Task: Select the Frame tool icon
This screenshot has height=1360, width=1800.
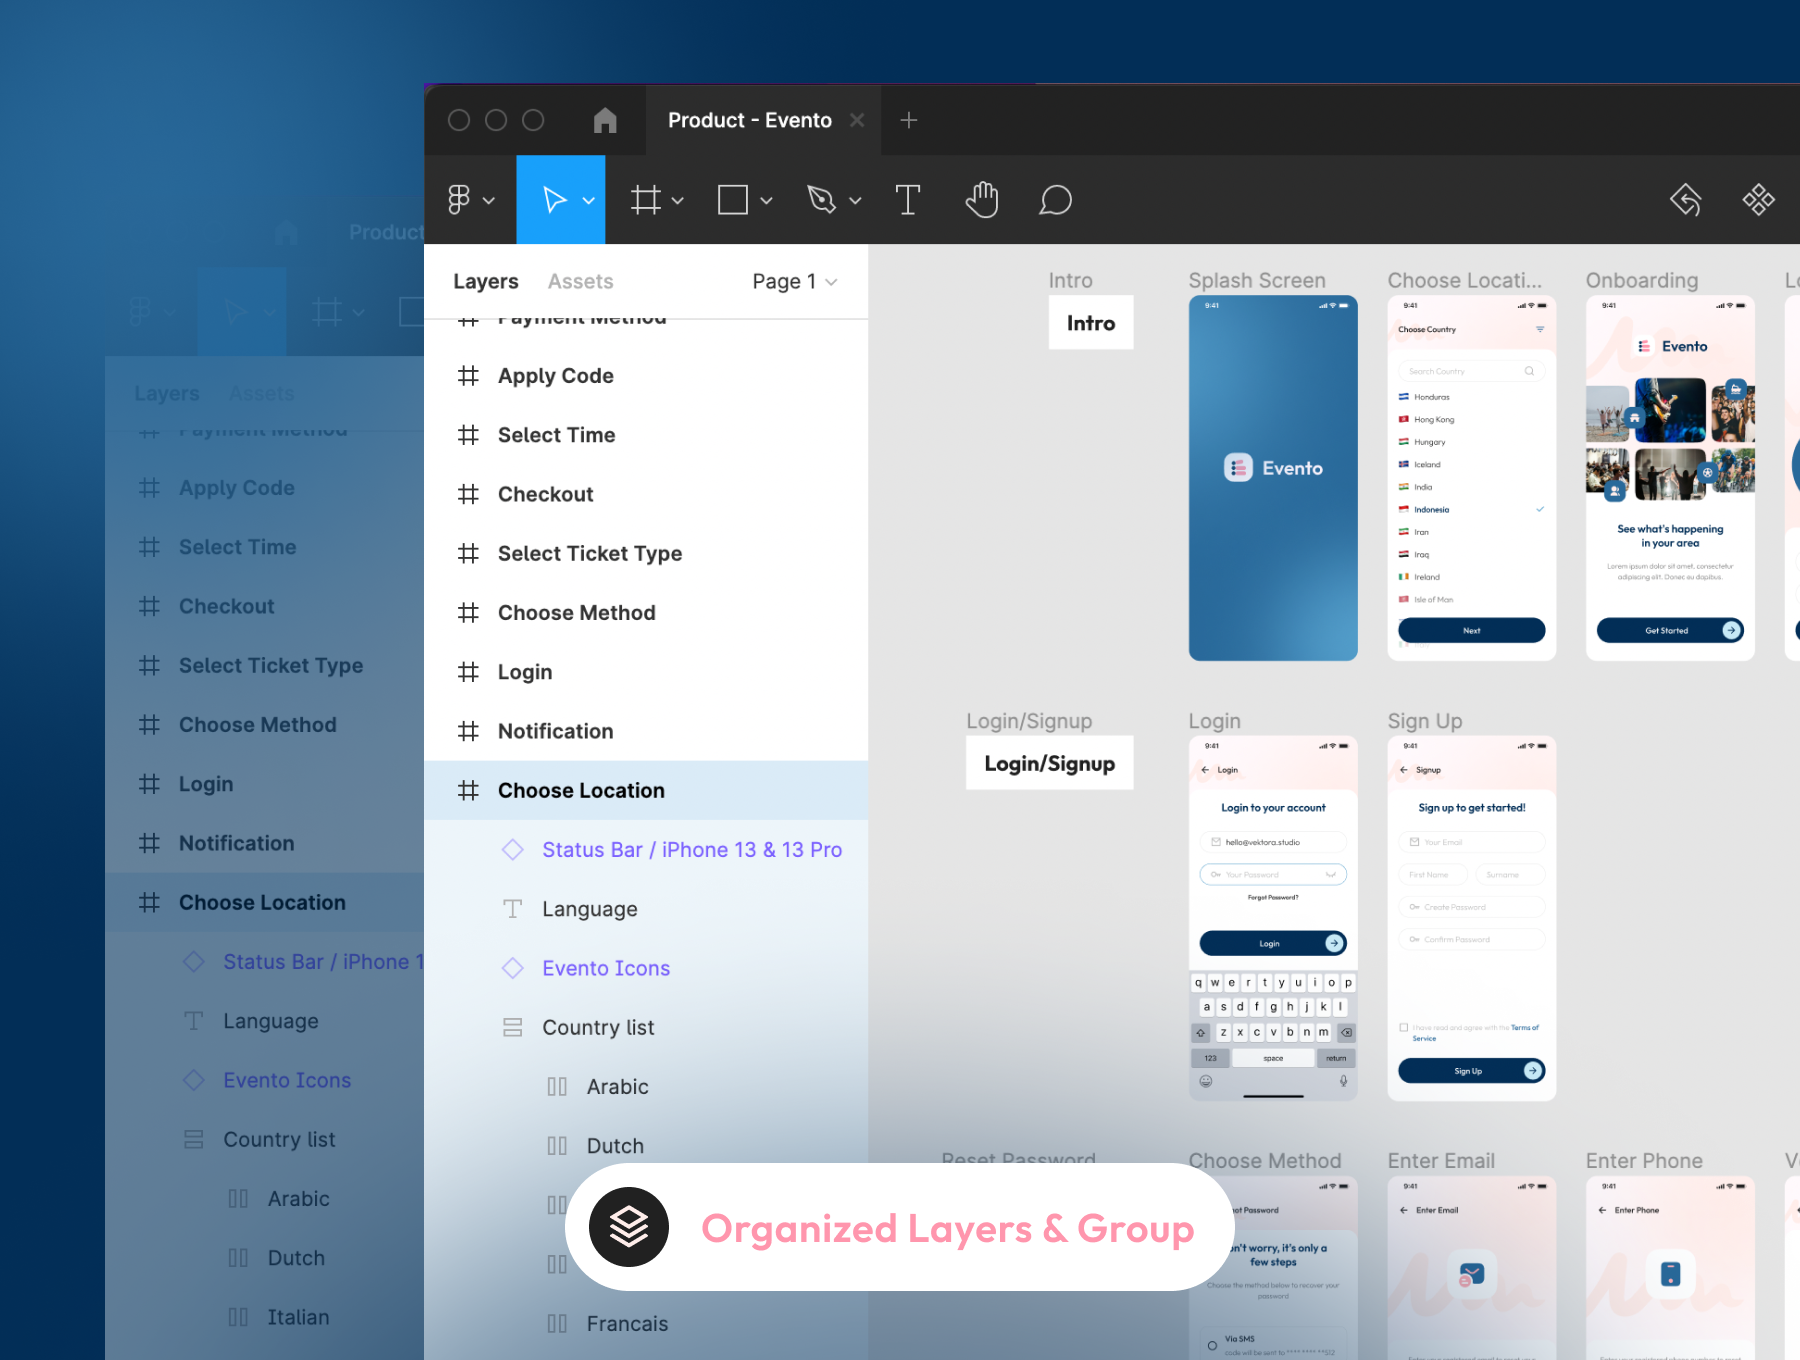Action: point(646,200)
